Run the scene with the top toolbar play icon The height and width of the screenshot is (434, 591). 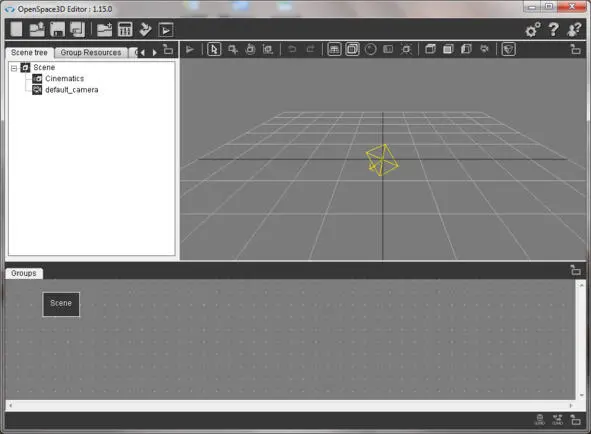pyautogui.click(x=166, y=30)
